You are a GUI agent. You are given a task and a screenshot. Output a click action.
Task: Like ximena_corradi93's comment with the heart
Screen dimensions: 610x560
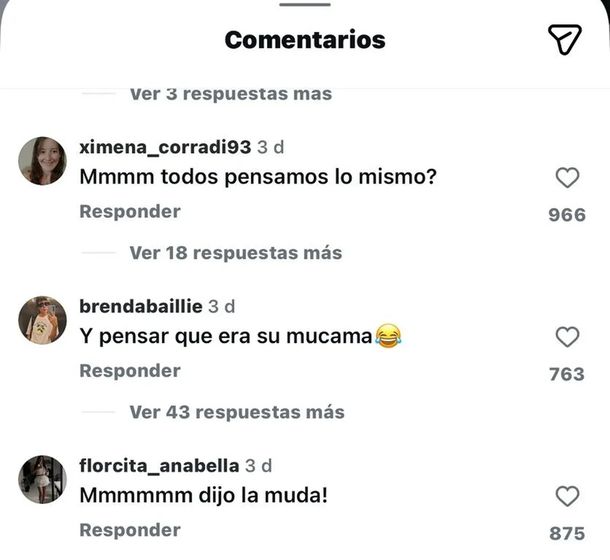(567, 178)
